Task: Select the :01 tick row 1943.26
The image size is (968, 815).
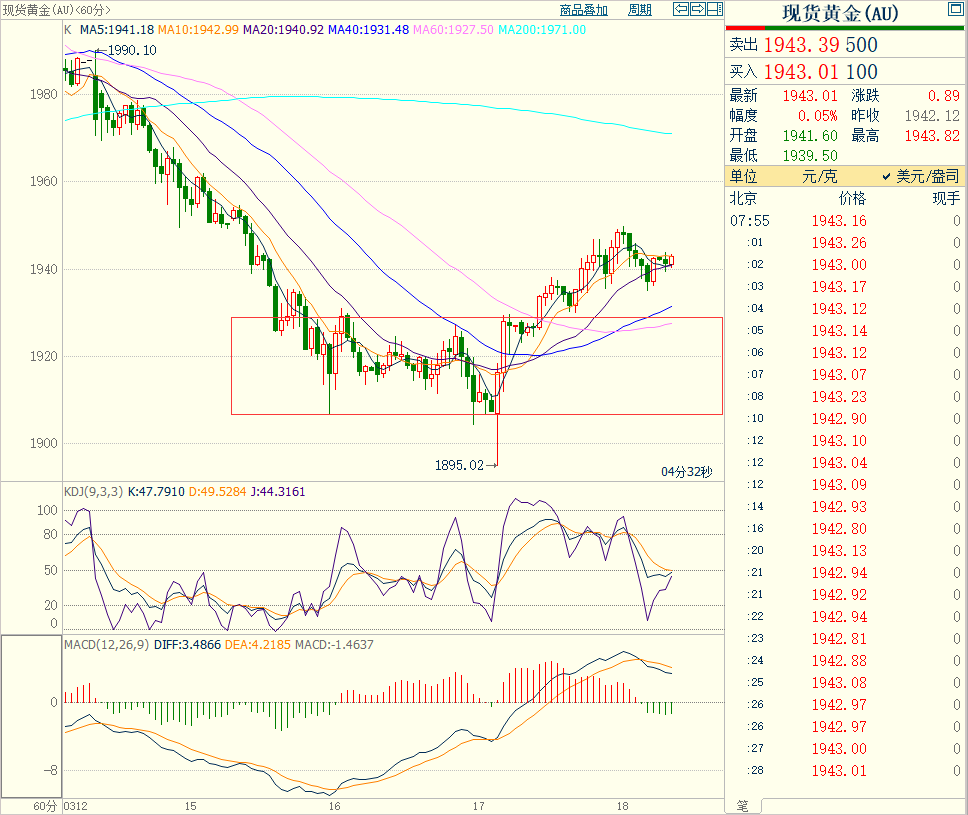Action: click(845, 243)
